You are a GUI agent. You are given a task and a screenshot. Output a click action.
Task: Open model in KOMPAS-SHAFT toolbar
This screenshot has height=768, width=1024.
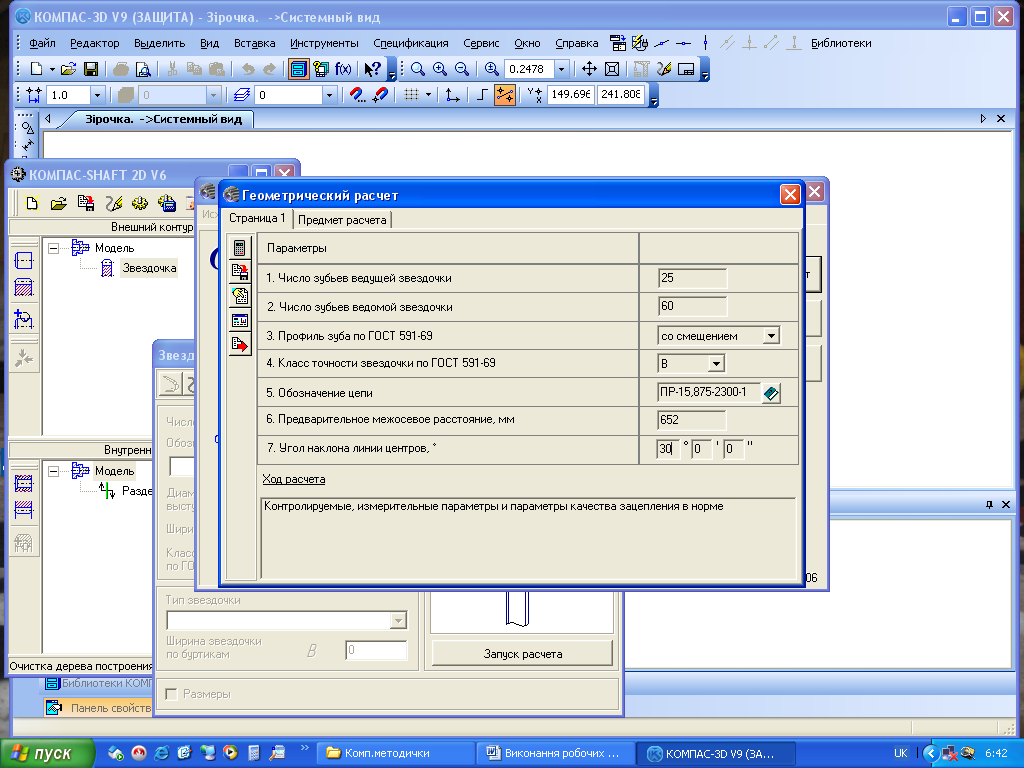(58, 203)
